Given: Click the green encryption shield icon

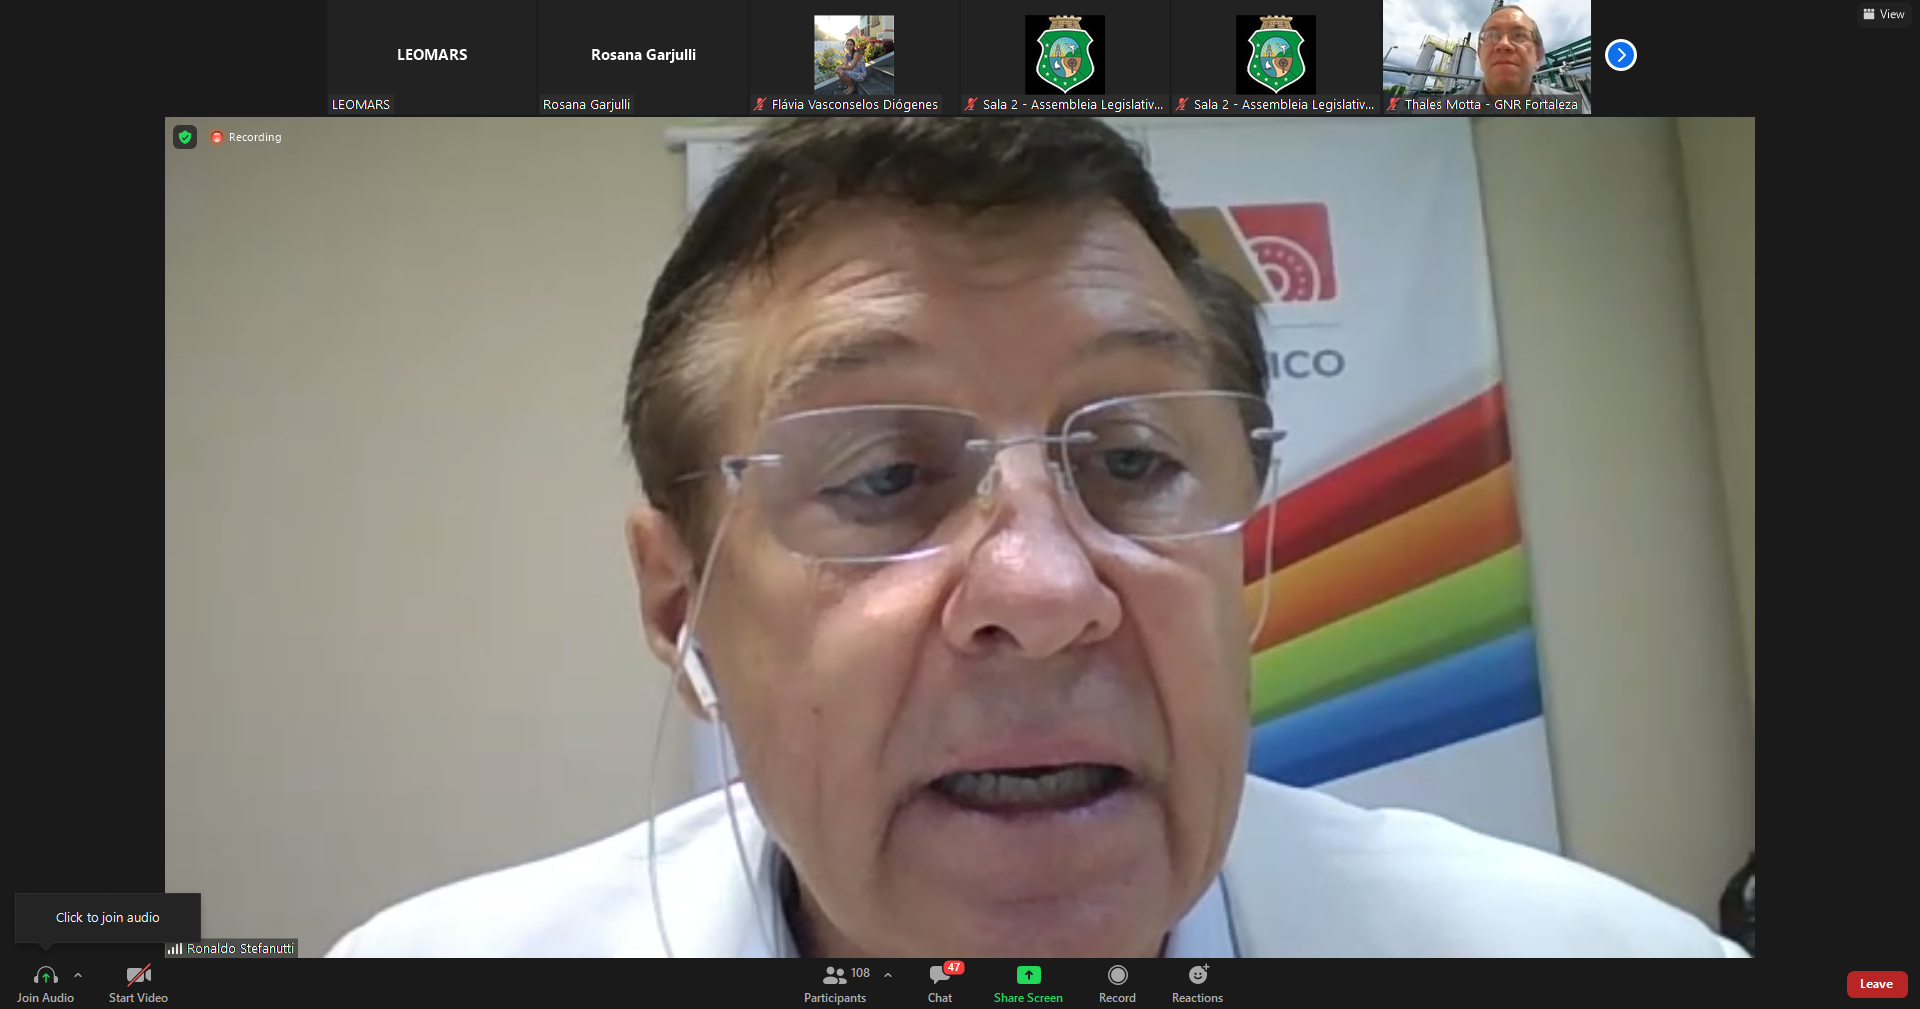Looking at the screenshot, I should coord(185,137).
